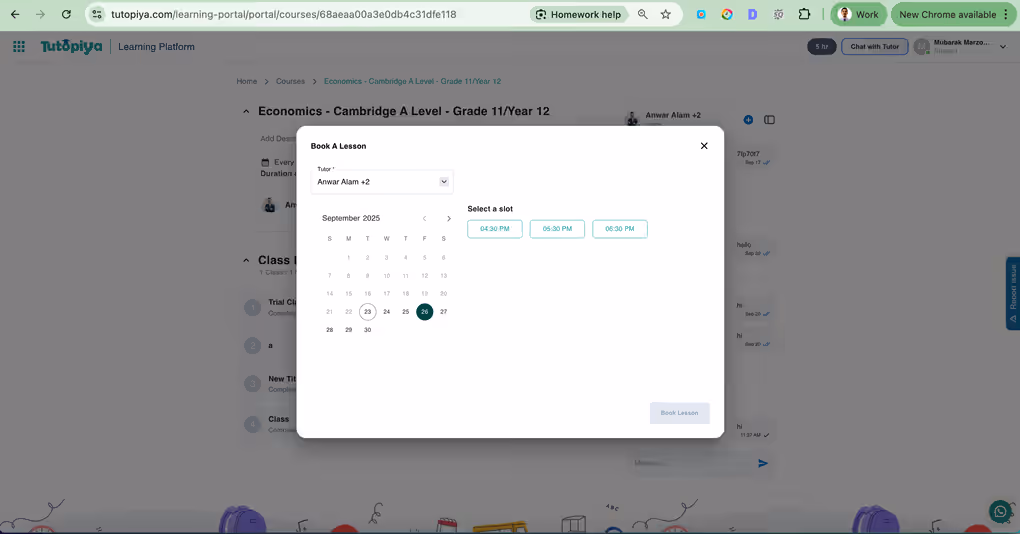Pick September 24 on the calendar
Viewport: 1020px width, 534px height.
point(386,312)
